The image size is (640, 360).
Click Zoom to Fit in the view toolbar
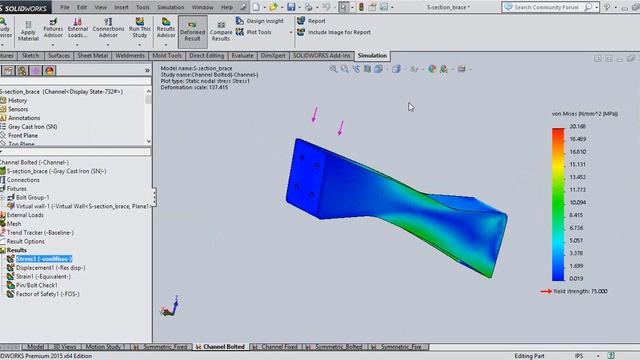[333, 69]
